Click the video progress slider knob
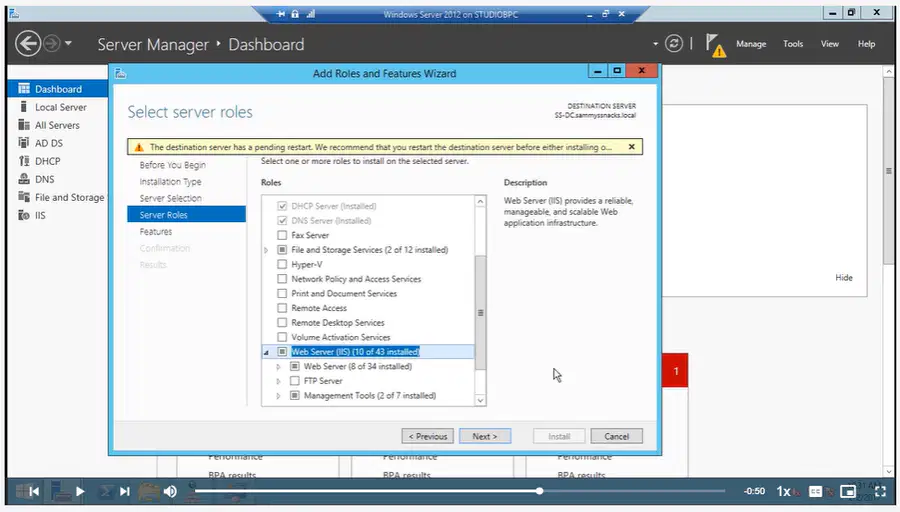 coord(539,491)
